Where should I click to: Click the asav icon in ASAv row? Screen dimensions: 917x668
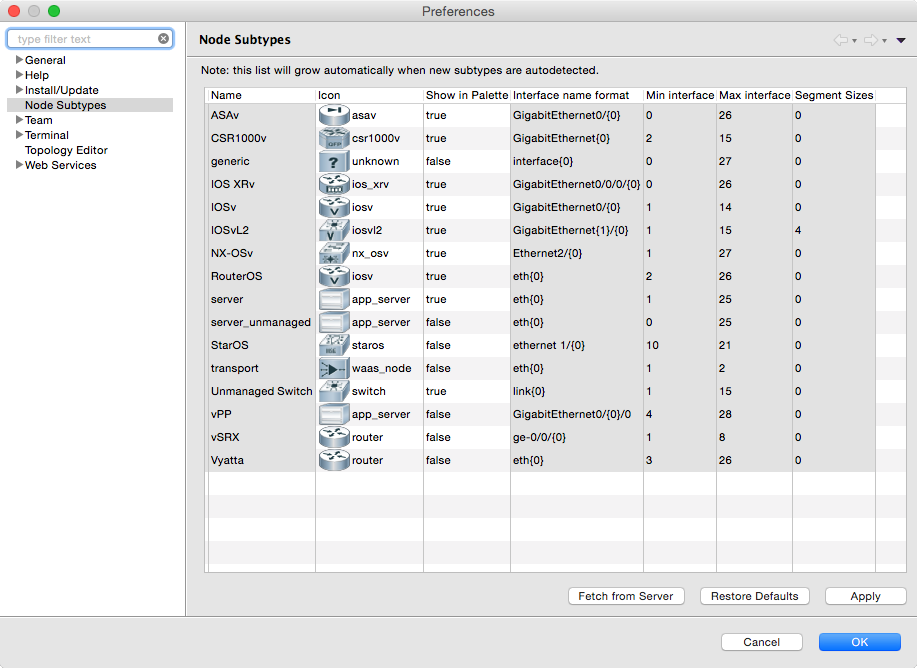click(x=334, y=115)
